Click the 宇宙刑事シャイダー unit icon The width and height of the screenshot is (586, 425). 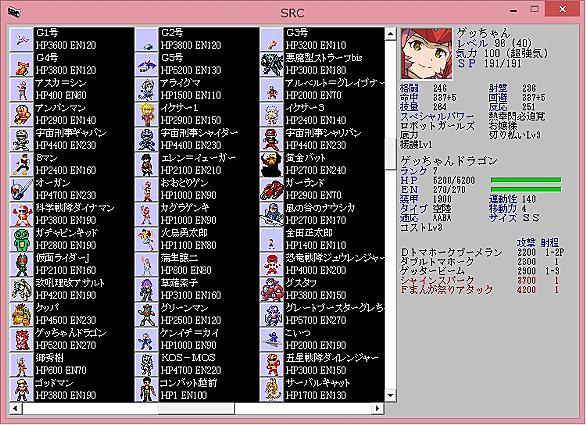(x=146, y=139)
